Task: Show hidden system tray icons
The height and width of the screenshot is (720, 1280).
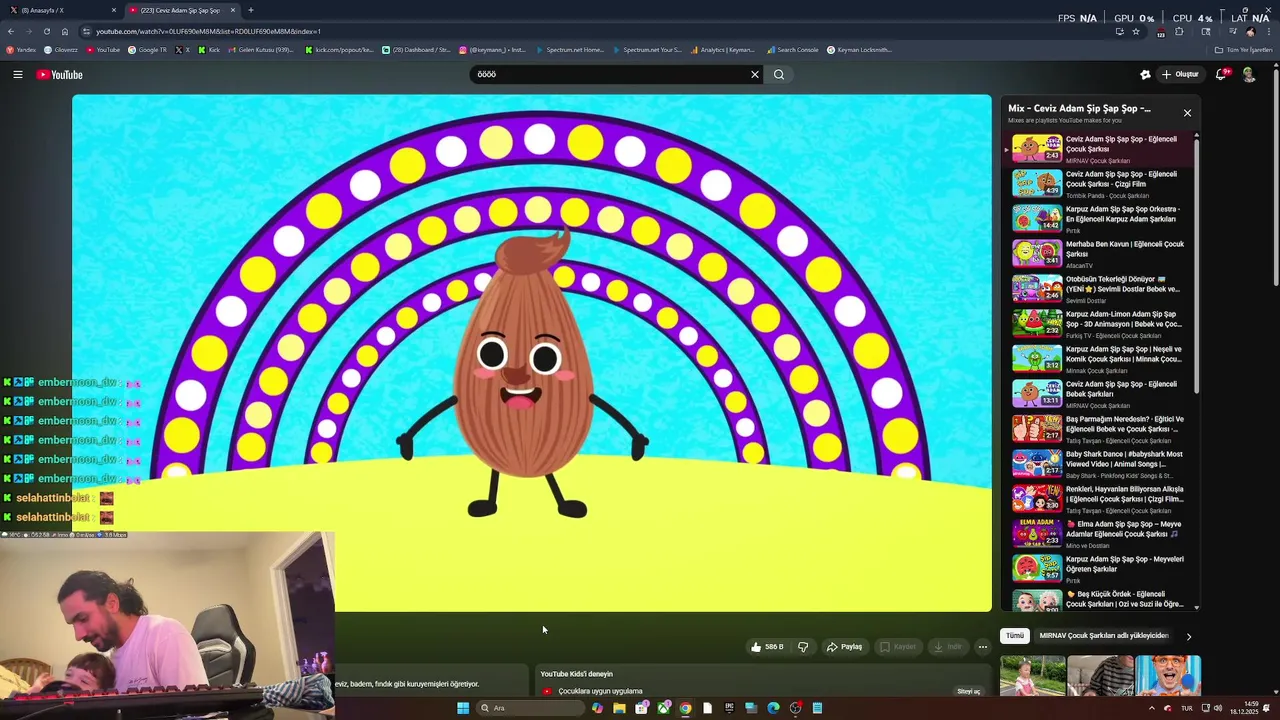Action: (x=1151, y=708)
